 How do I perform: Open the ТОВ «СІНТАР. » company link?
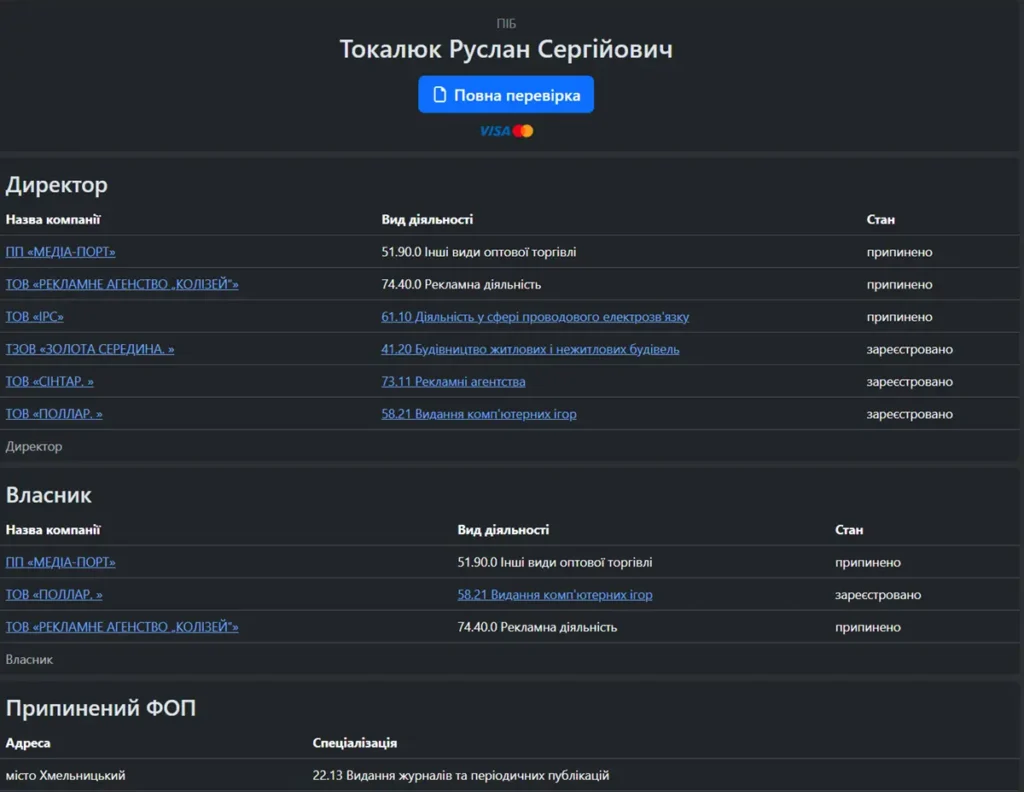click(x=50, y=381)
